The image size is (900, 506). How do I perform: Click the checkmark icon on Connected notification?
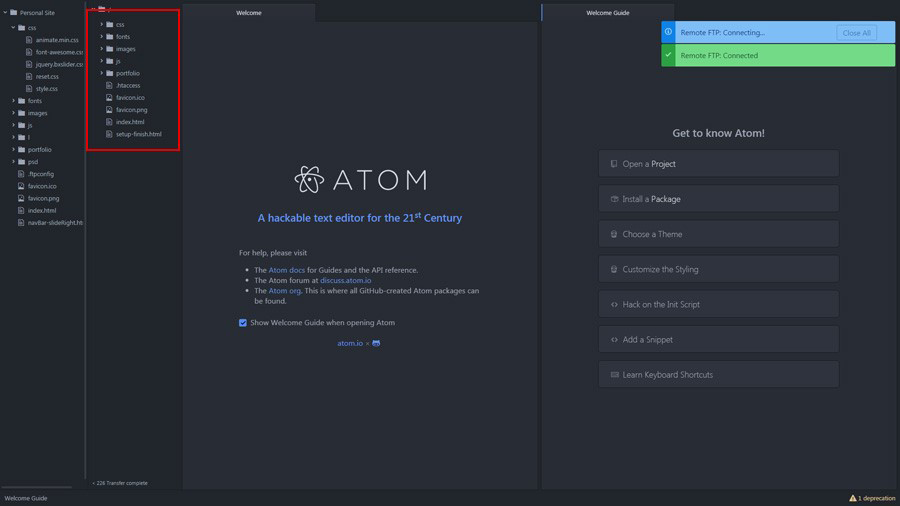click(668, 55)
